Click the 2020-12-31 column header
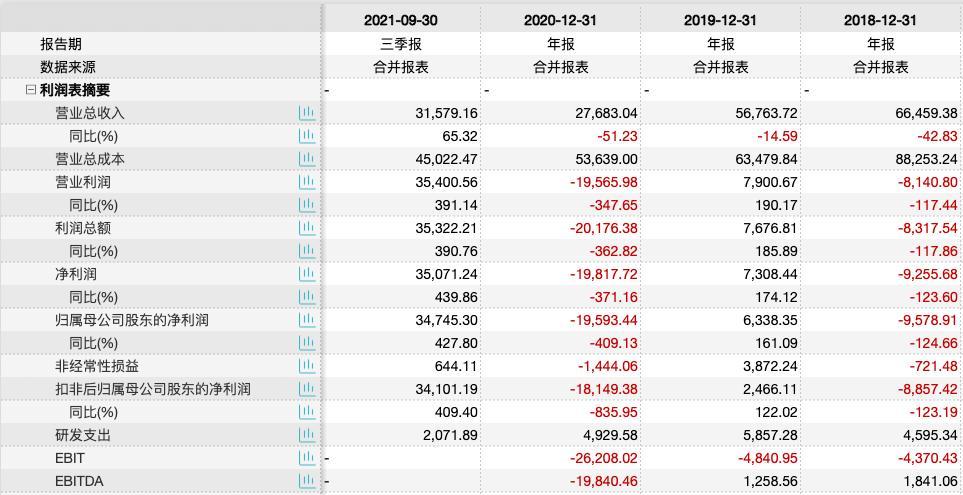Screen dimensions: 963x495 coord(561,20)
